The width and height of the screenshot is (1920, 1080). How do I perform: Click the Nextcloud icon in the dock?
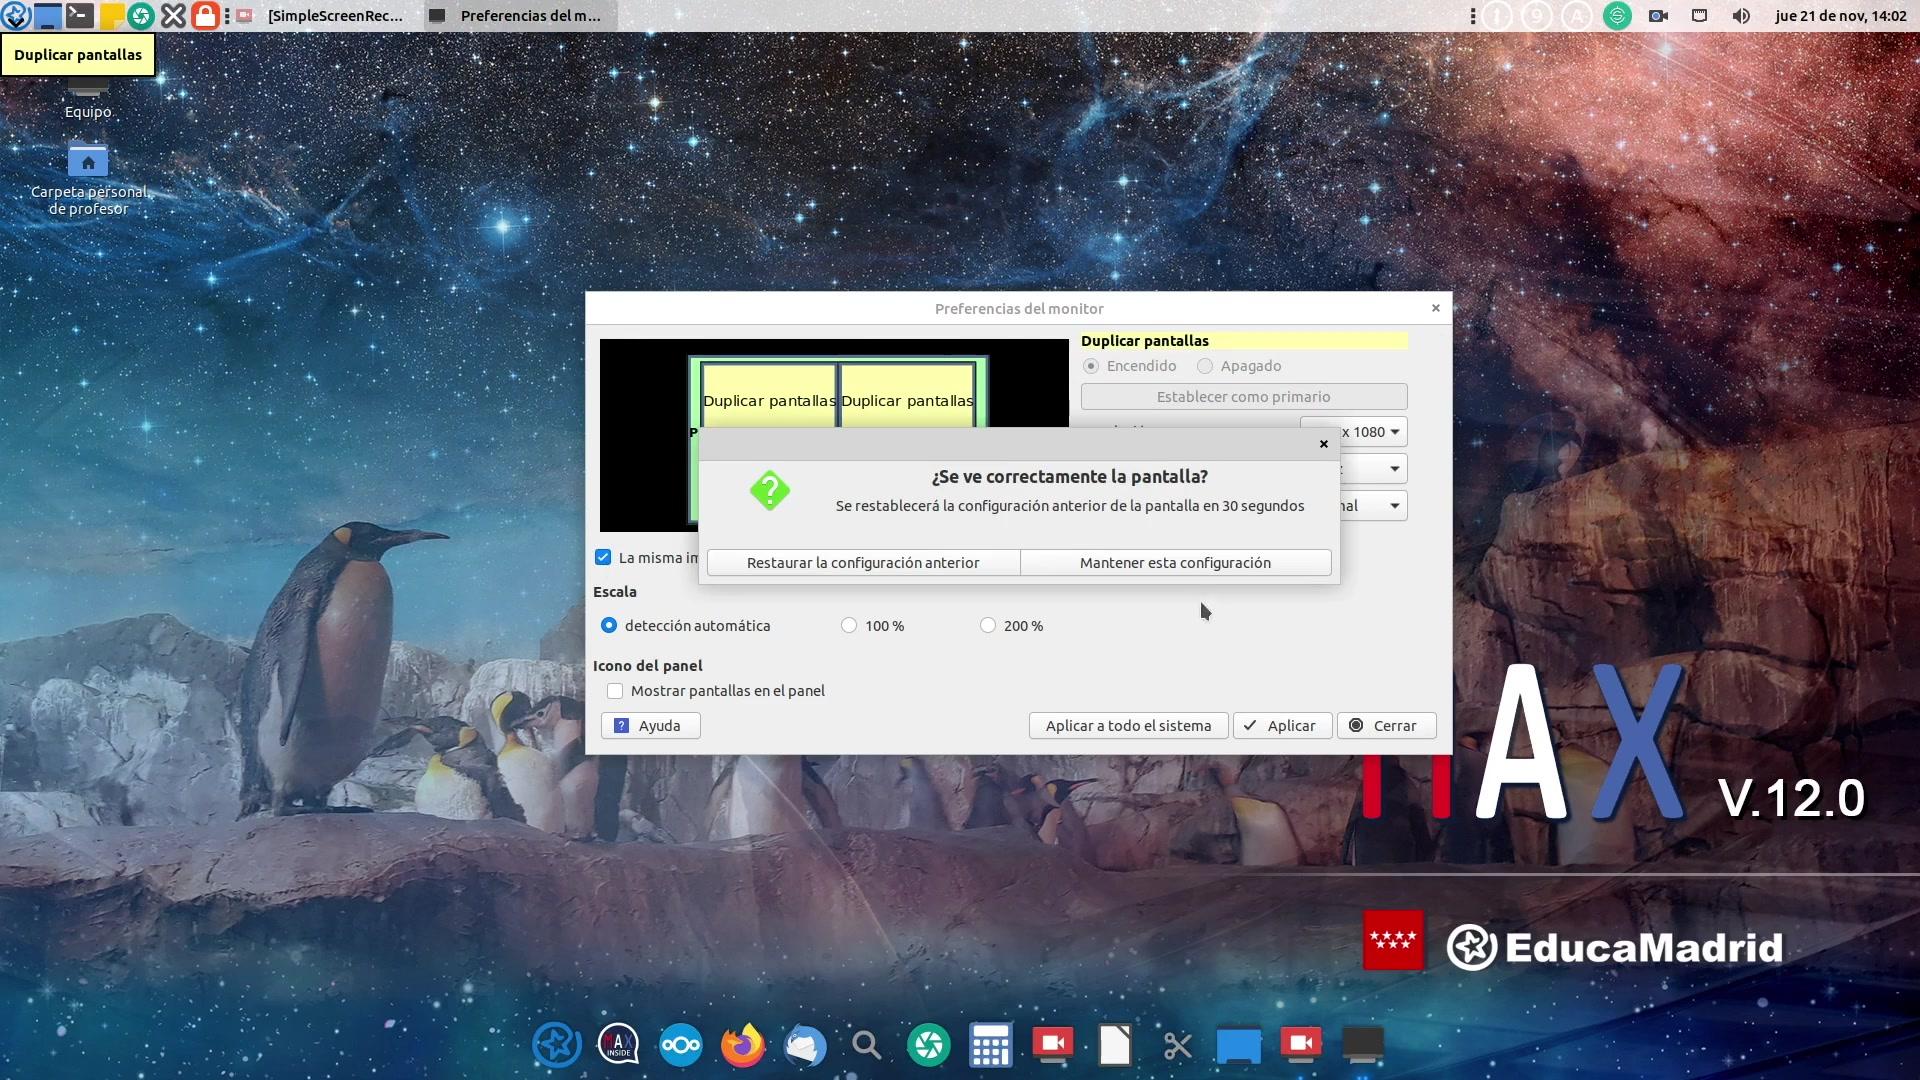click(681, 1045)
